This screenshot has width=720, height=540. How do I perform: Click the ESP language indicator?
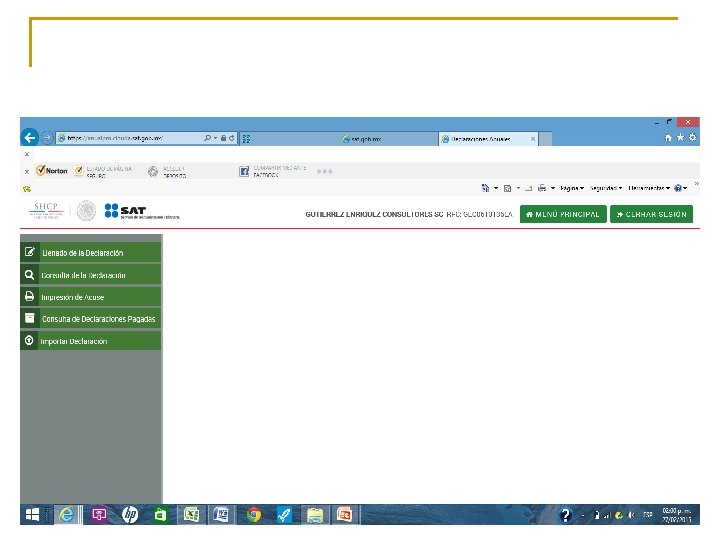[x=648, y=515]
